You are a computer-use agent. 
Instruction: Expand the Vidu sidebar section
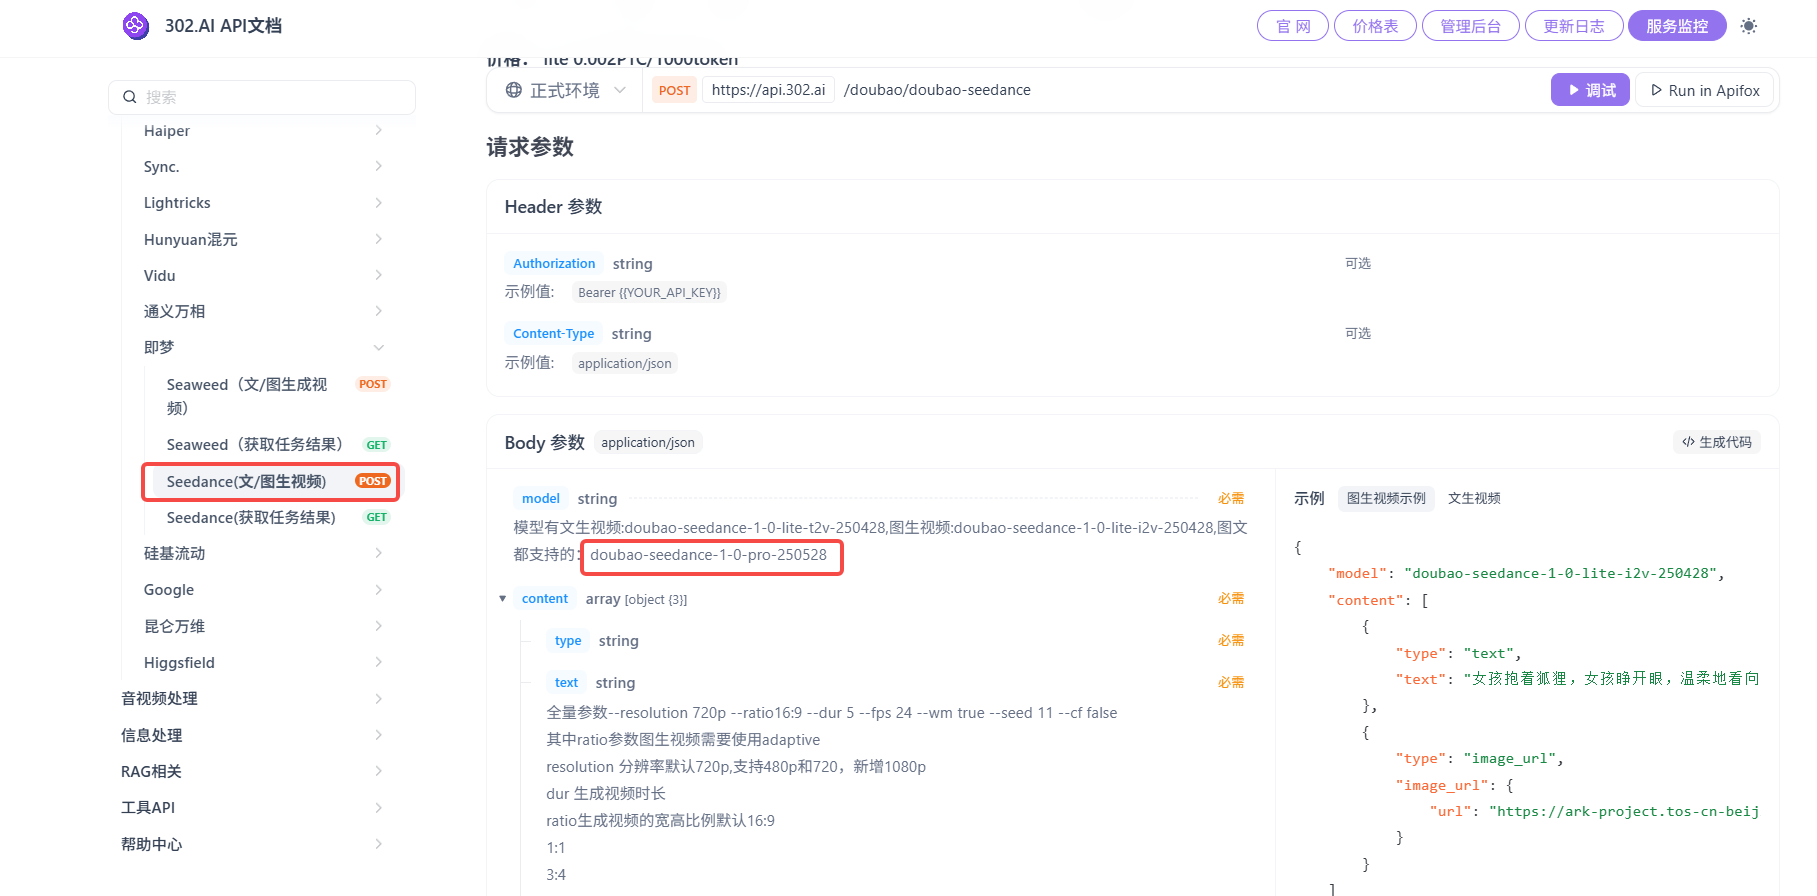[x=263, y=275]
